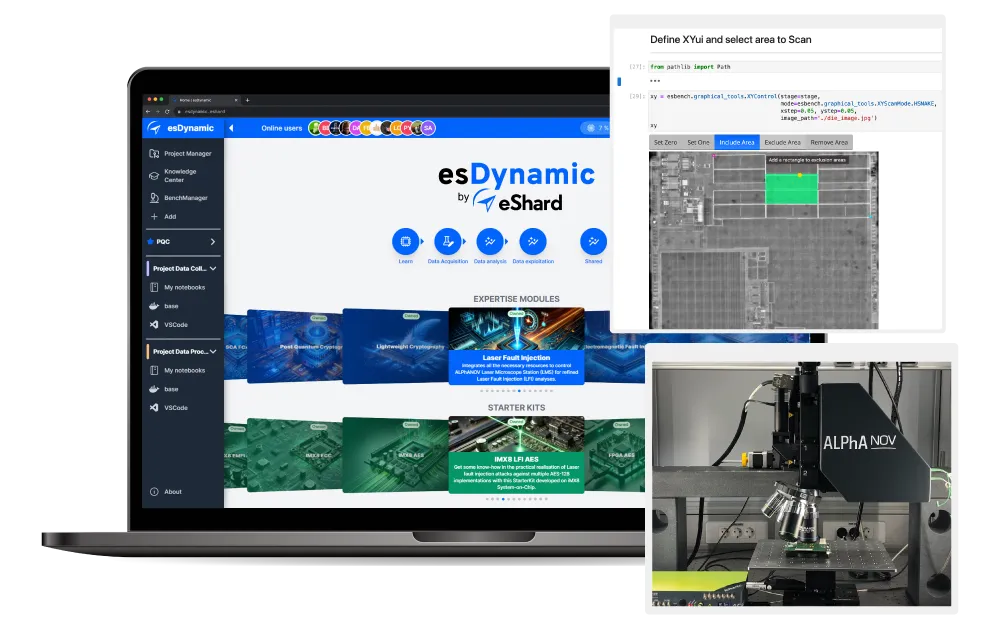Click the Data exploitation icon

(534, 242)
